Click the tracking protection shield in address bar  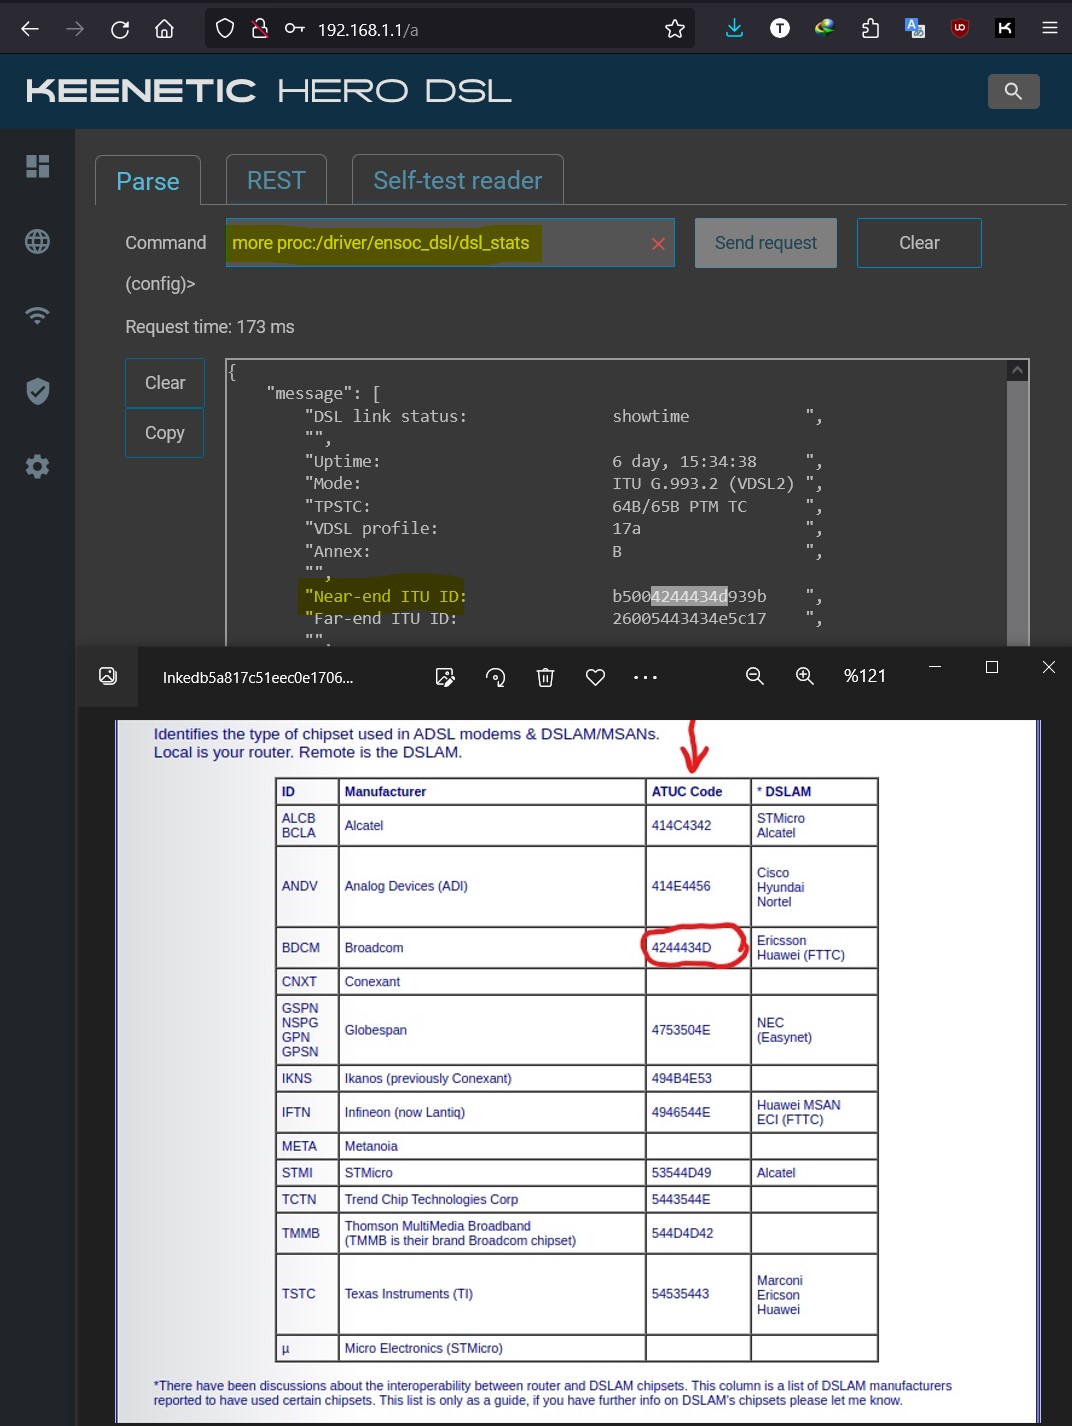click(225, 29)
